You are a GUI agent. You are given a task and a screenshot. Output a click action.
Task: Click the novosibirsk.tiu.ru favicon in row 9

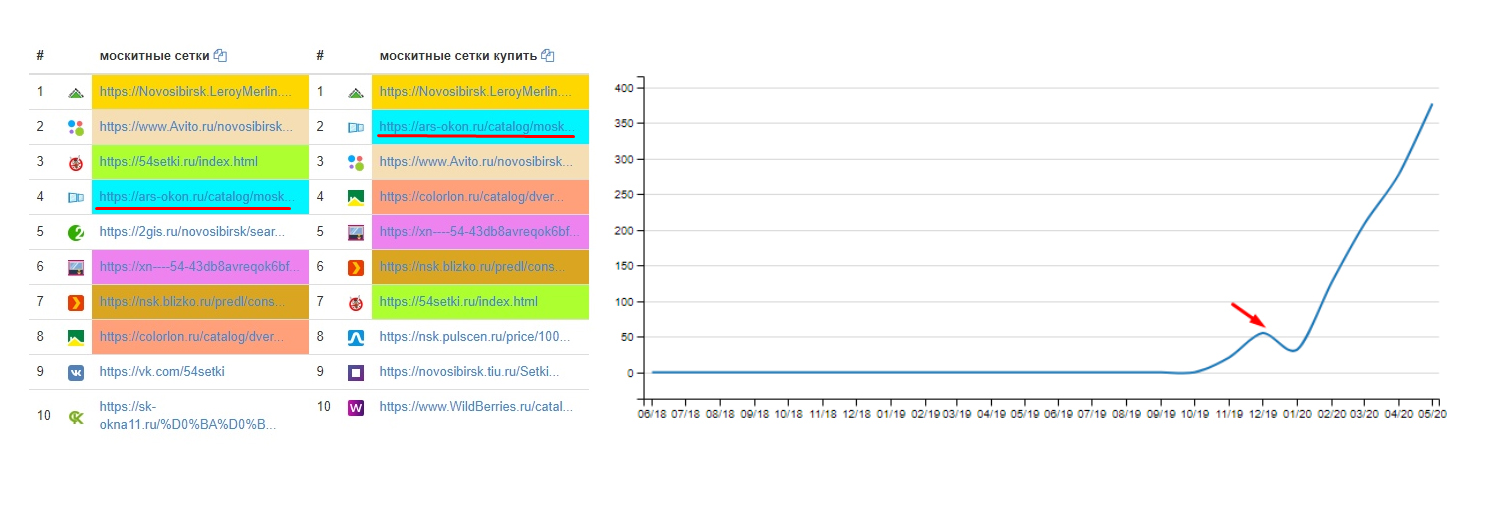[356, 372]
